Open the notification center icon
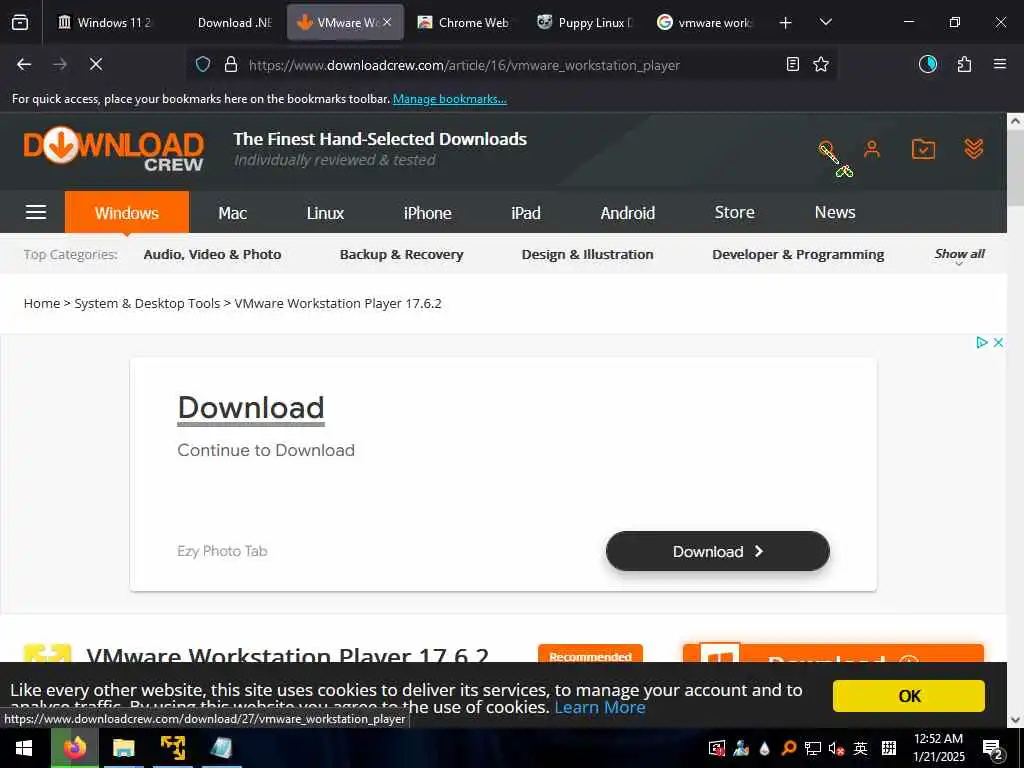Screen dimensions: 1024x768 (x=993, y=750)
